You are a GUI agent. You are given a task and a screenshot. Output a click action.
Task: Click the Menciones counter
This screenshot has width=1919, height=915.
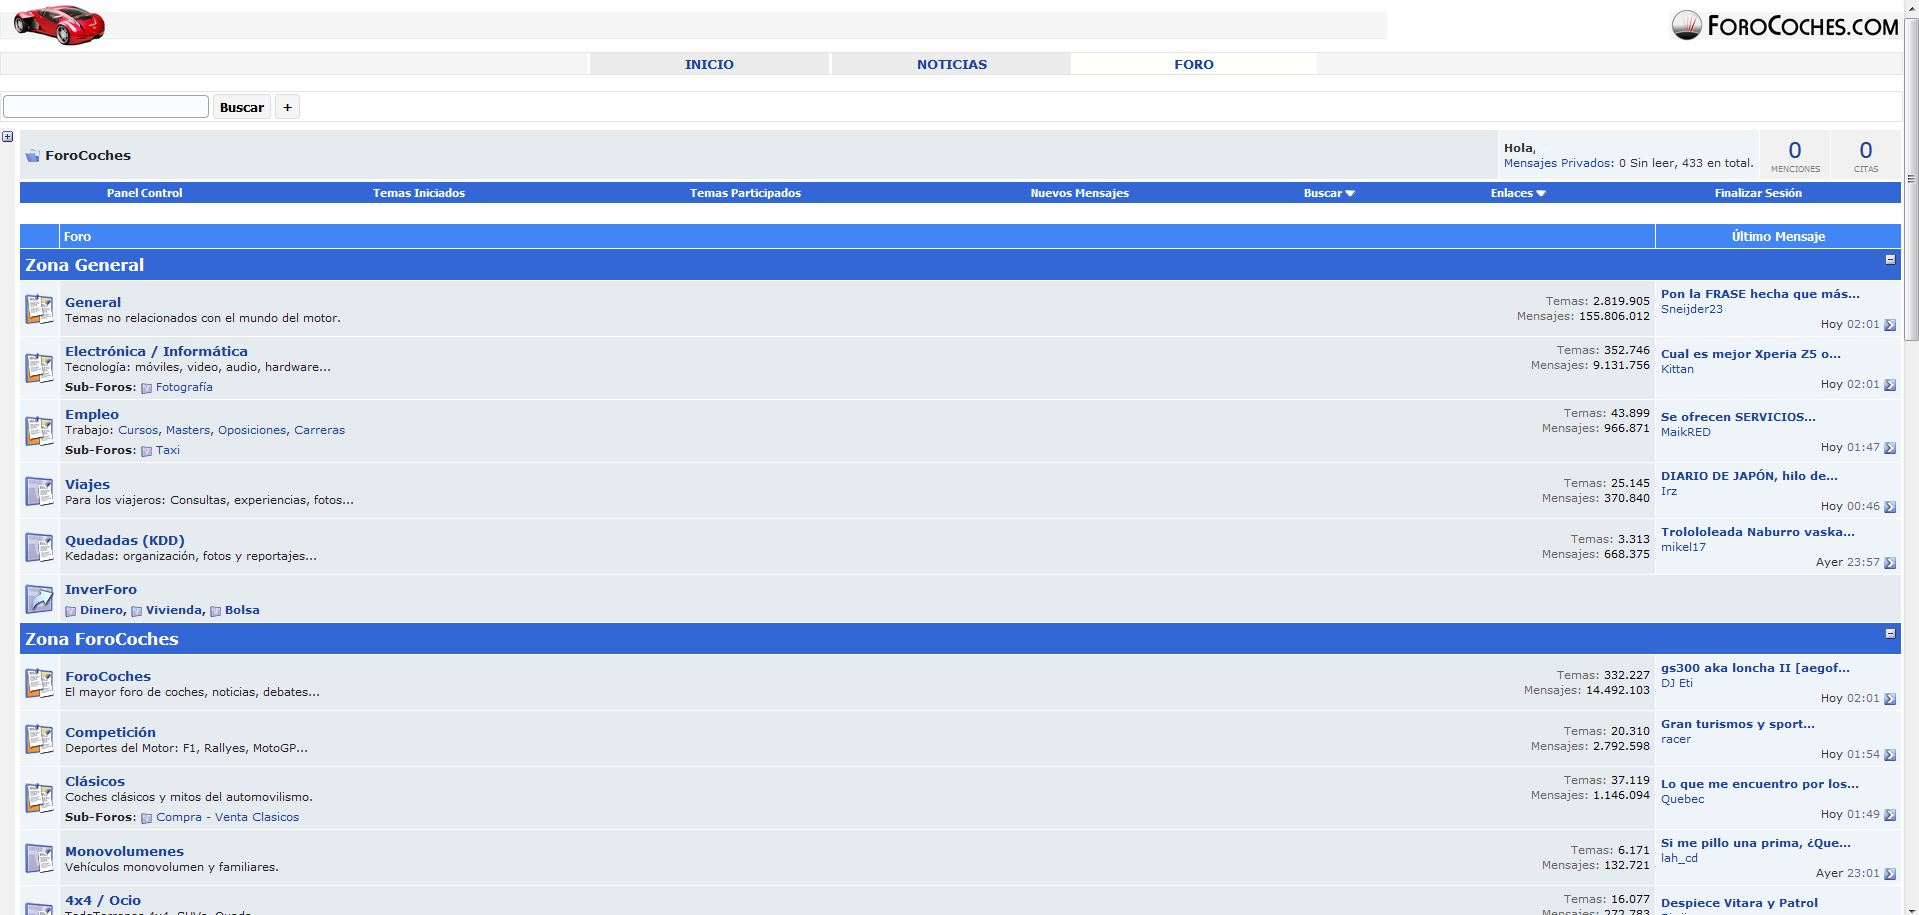(1795, 156)
